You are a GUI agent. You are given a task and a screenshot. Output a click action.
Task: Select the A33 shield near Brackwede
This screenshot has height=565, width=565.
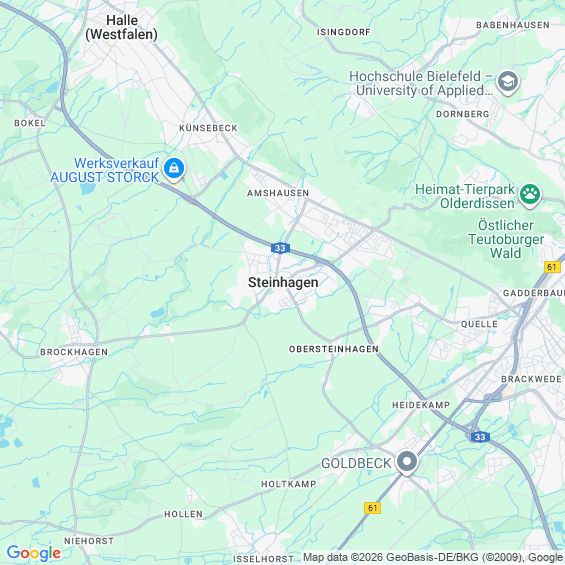click(480, 437)
